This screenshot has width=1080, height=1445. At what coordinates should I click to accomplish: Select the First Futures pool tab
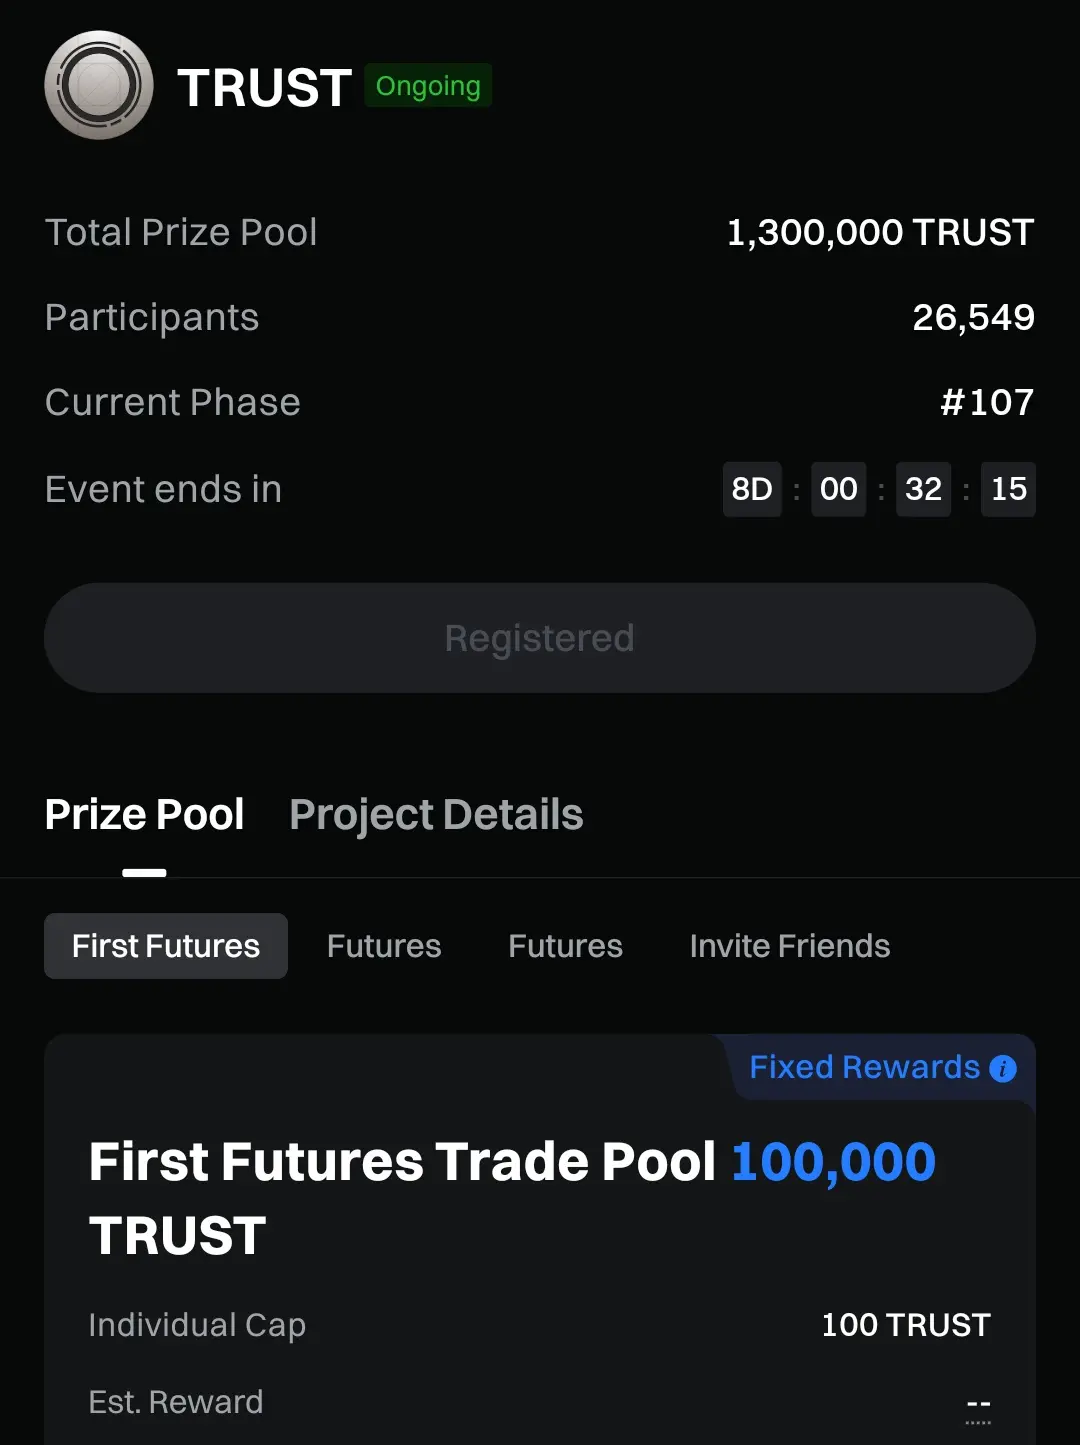166,946
